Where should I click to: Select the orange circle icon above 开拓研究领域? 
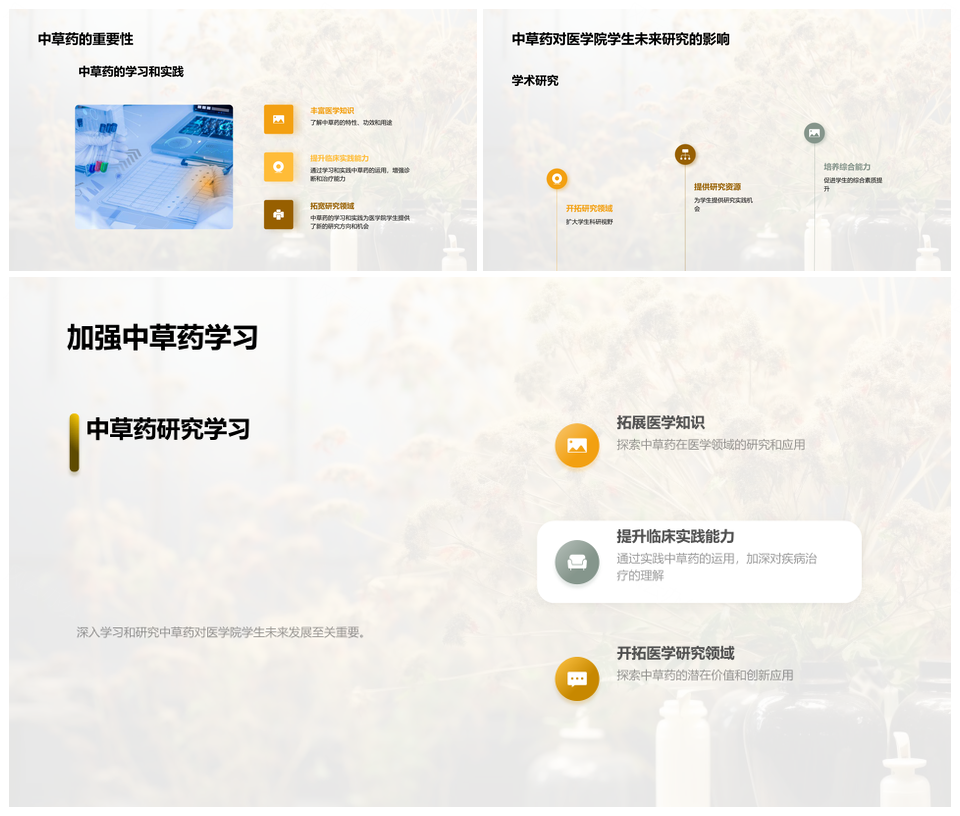(557, 179)
